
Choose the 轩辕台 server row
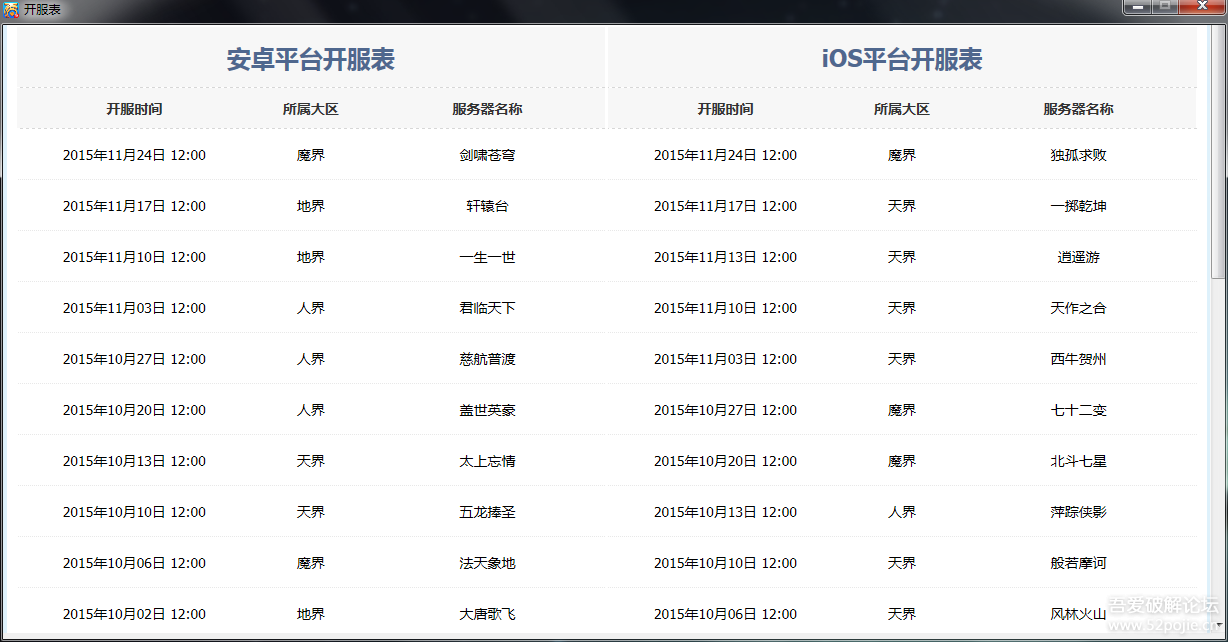[487, 206]
